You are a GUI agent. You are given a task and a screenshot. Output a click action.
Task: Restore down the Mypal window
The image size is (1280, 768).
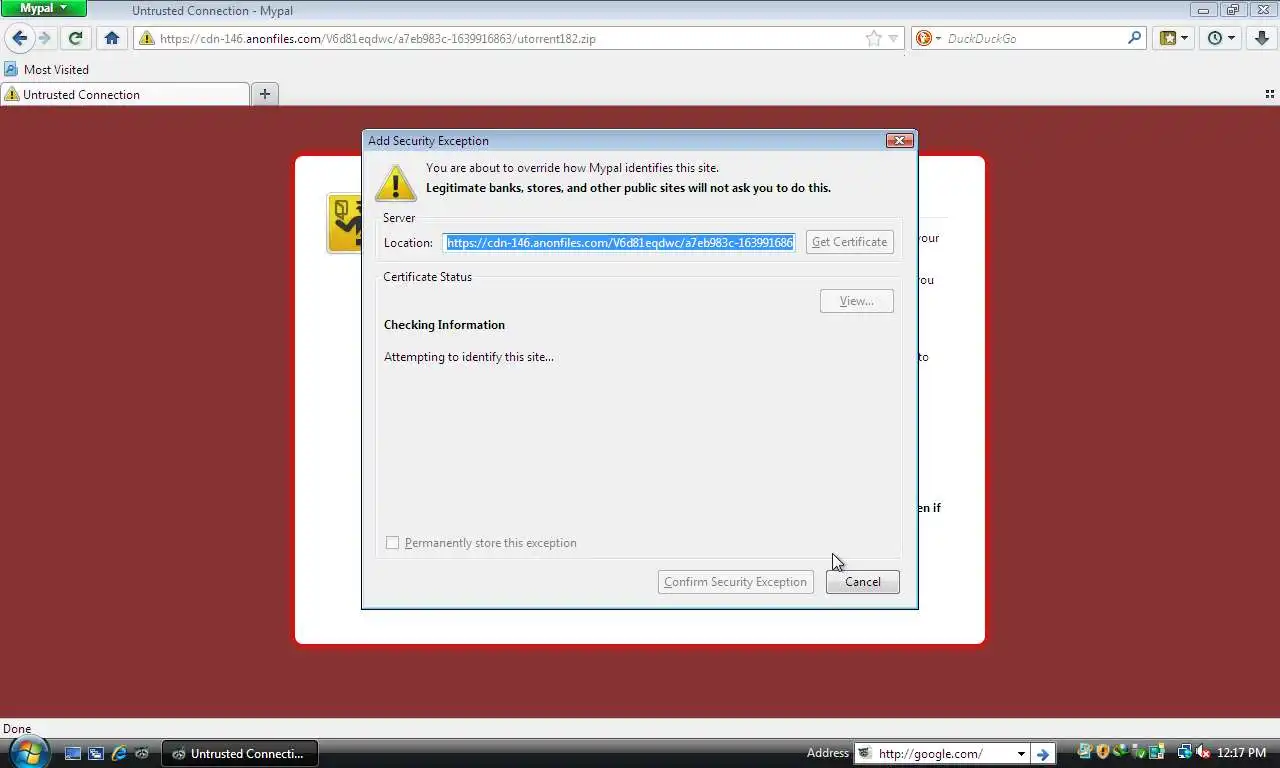1232,9
